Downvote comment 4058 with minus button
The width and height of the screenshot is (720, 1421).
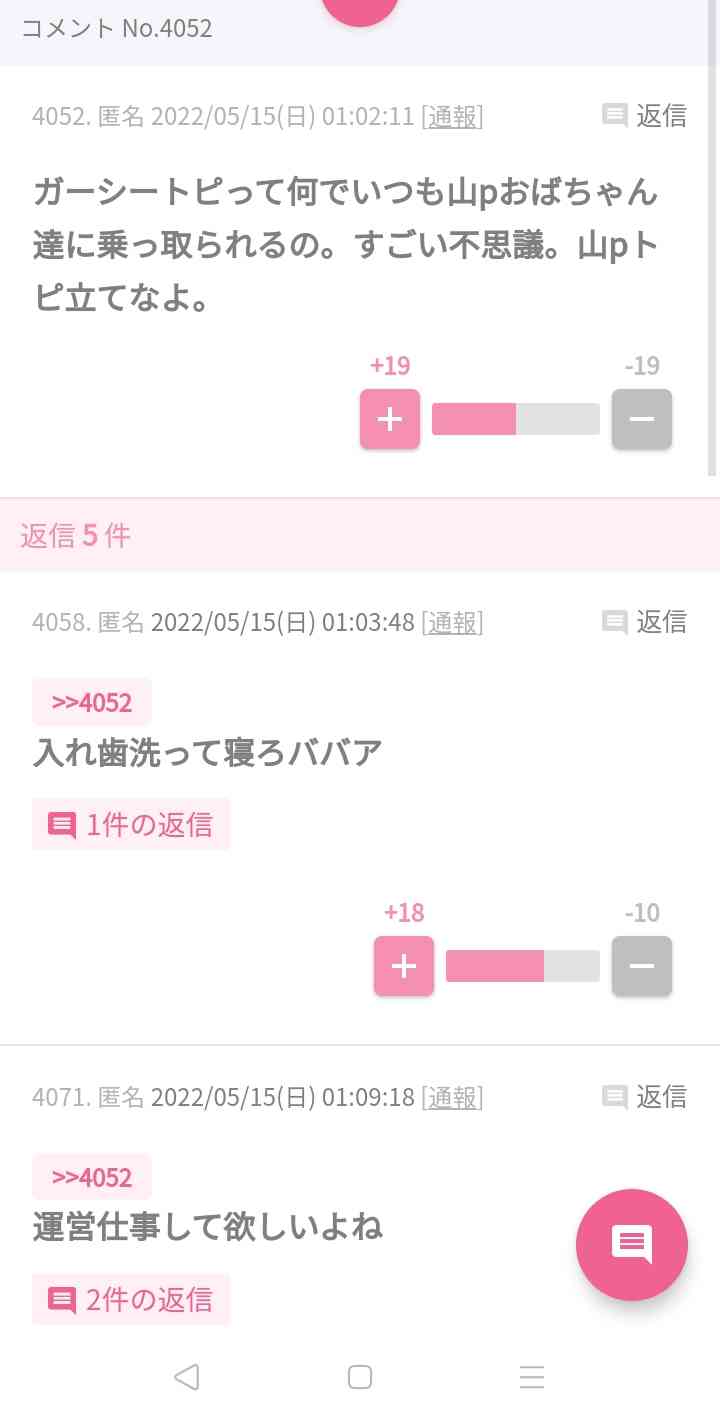[x=642, y=966]
